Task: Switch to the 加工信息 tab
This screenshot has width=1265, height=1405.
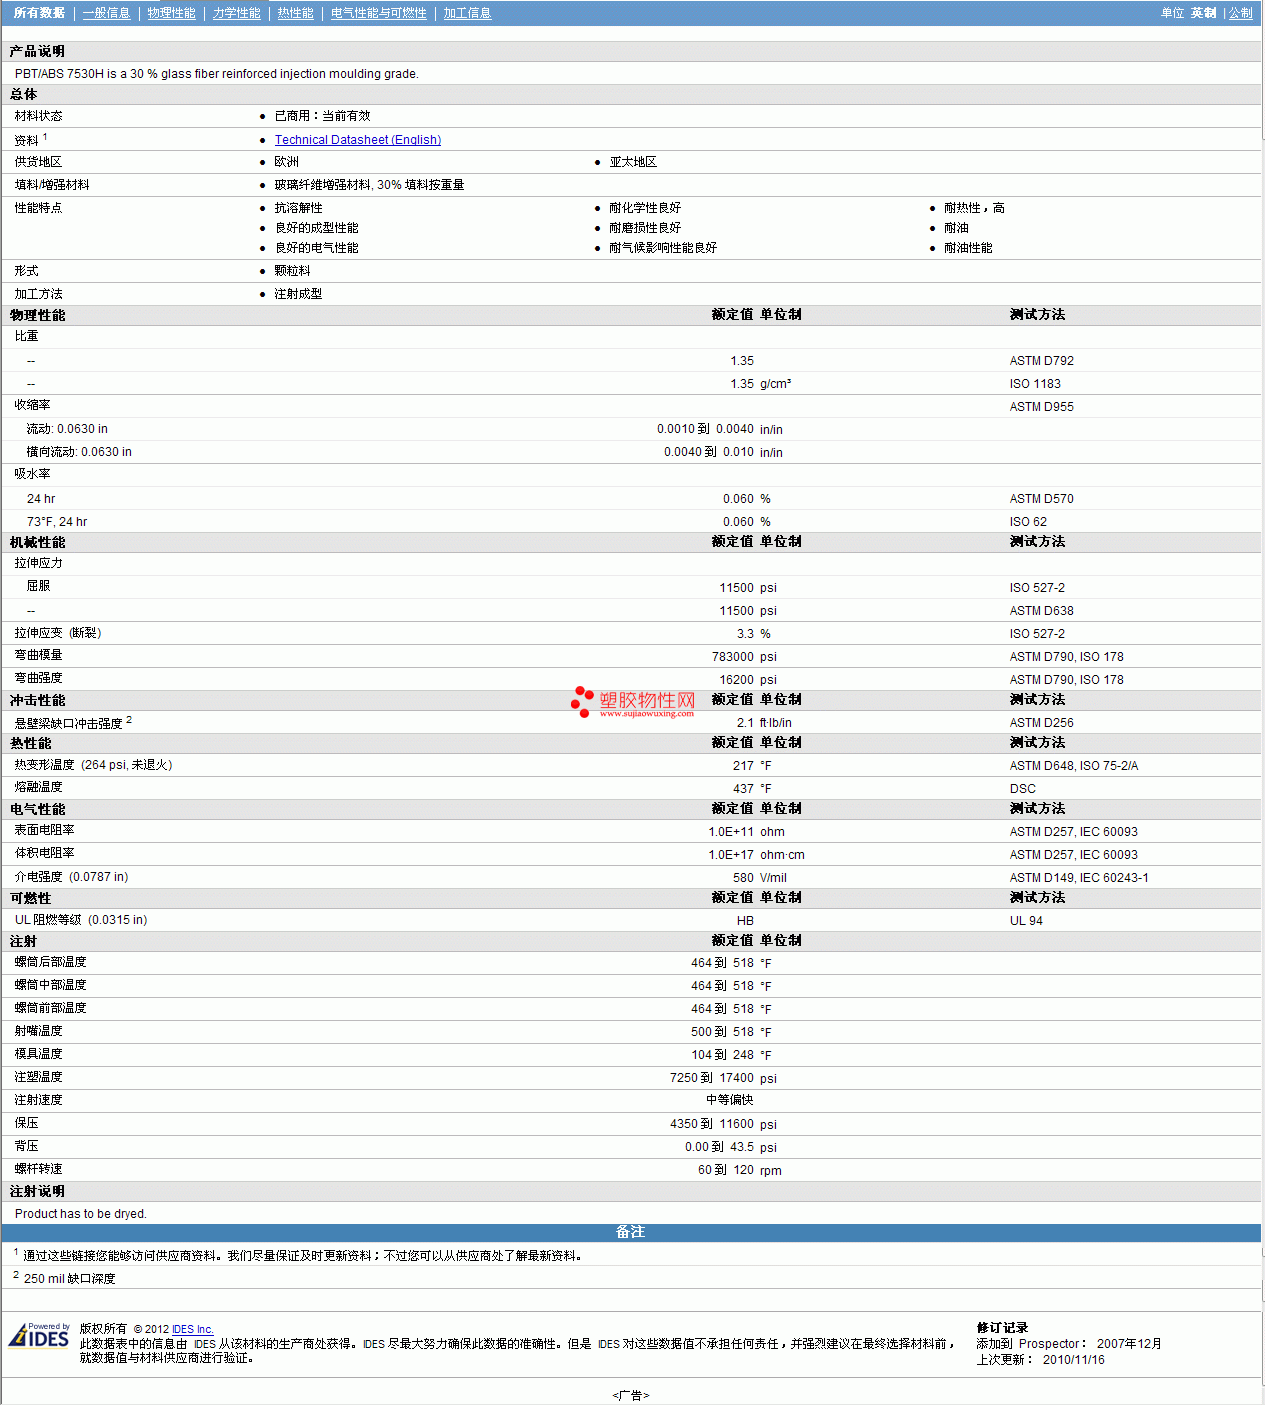Action: click(x=467, y=13)
